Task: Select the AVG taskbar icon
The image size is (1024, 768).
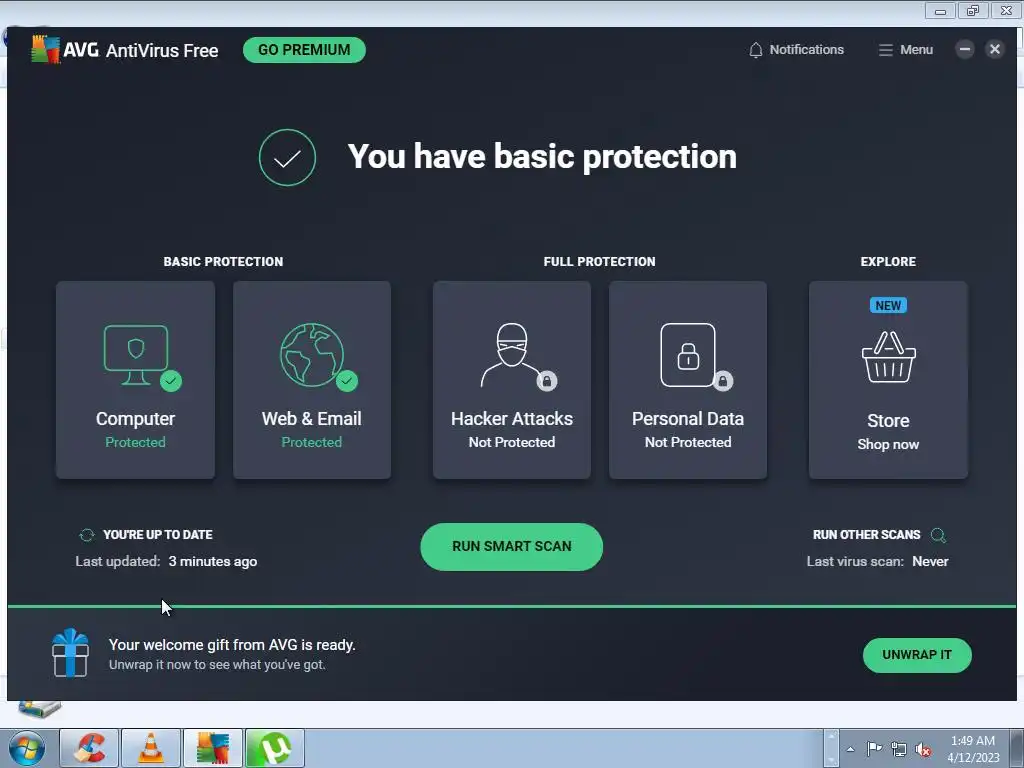Action: [212, 748]
